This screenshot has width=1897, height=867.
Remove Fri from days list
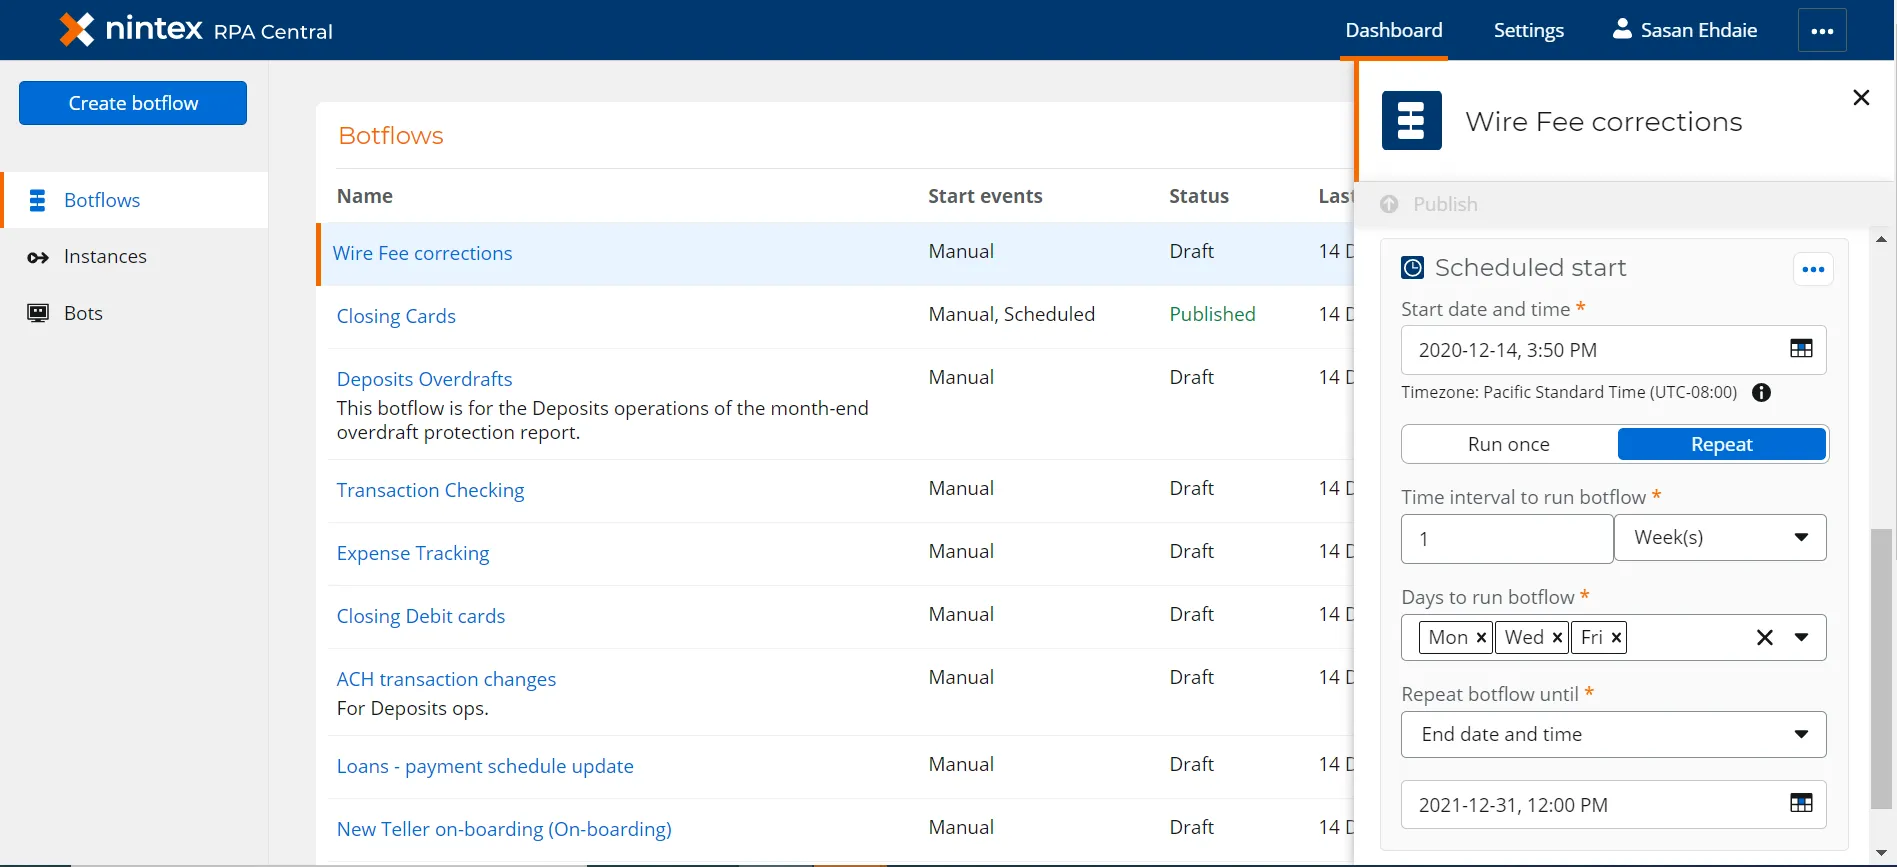1616,638
